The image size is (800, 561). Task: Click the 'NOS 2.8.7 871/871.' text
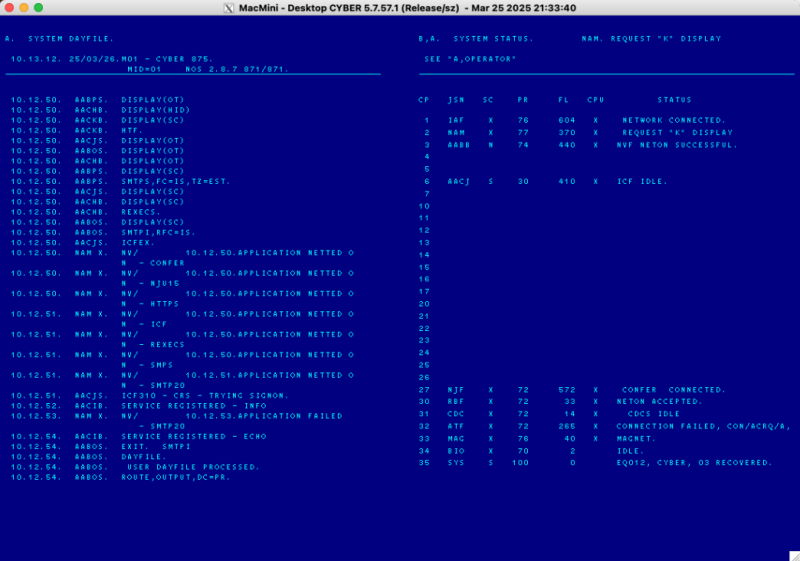click(x=237, y=69)
